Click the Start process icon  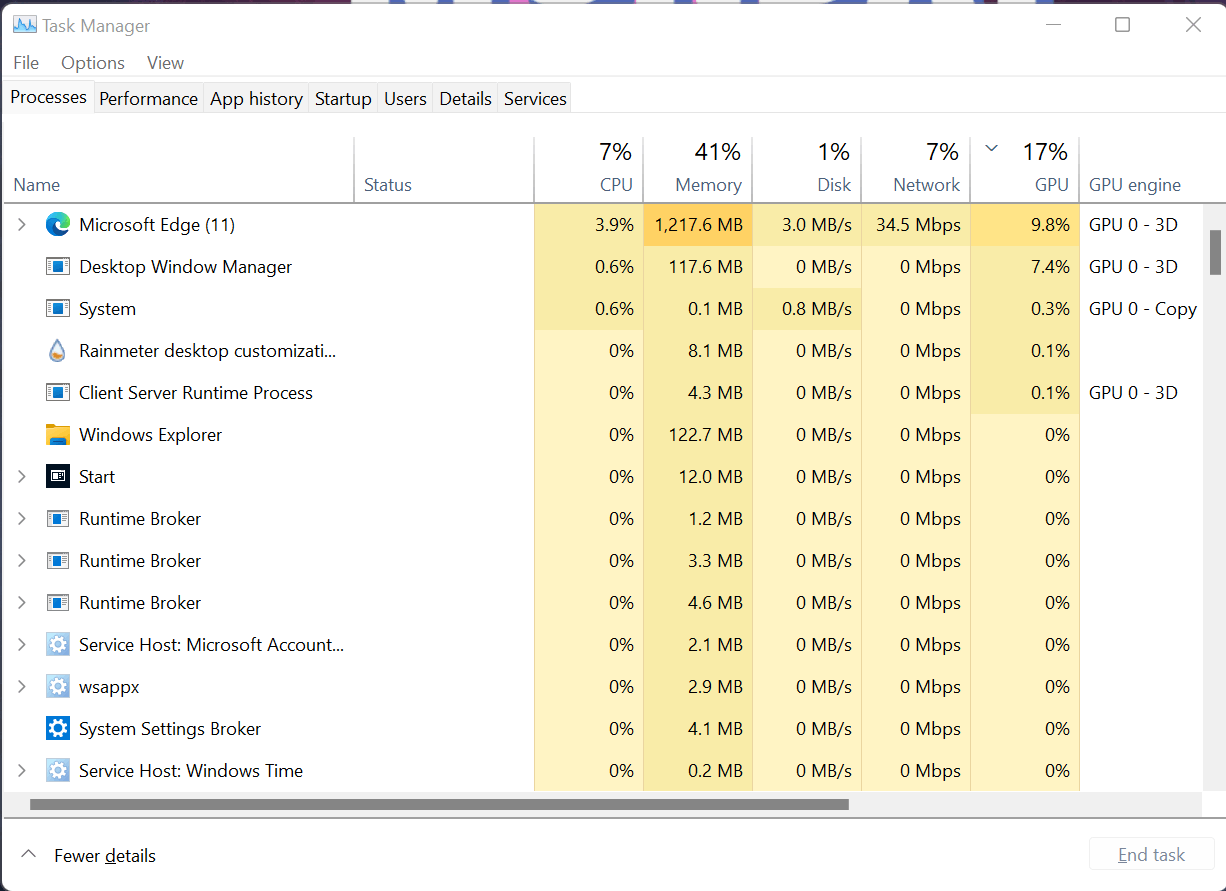58,477
